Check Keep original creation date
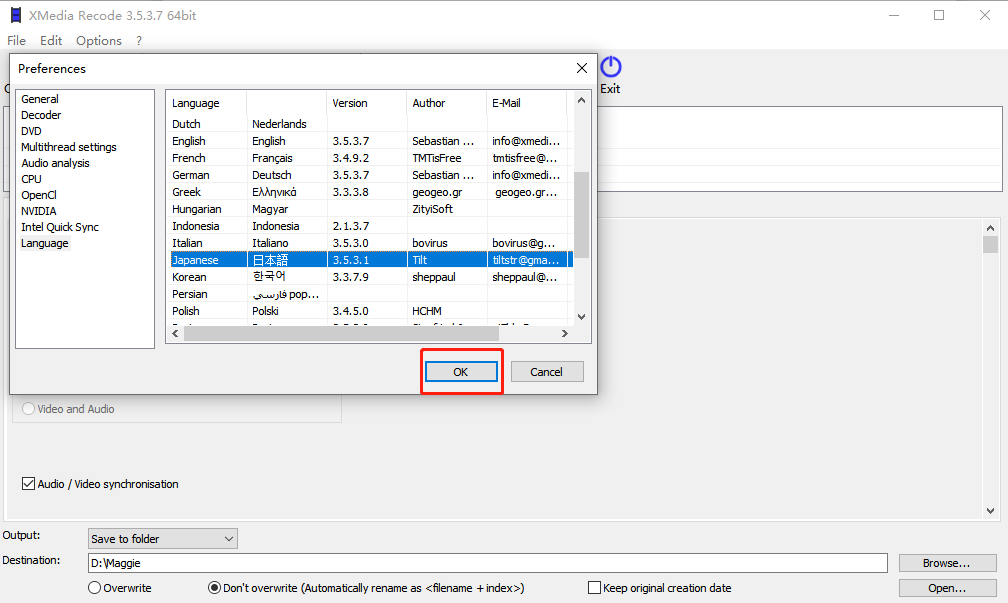Viewport: 1008px width, 603px height. (x=595, y=588)
